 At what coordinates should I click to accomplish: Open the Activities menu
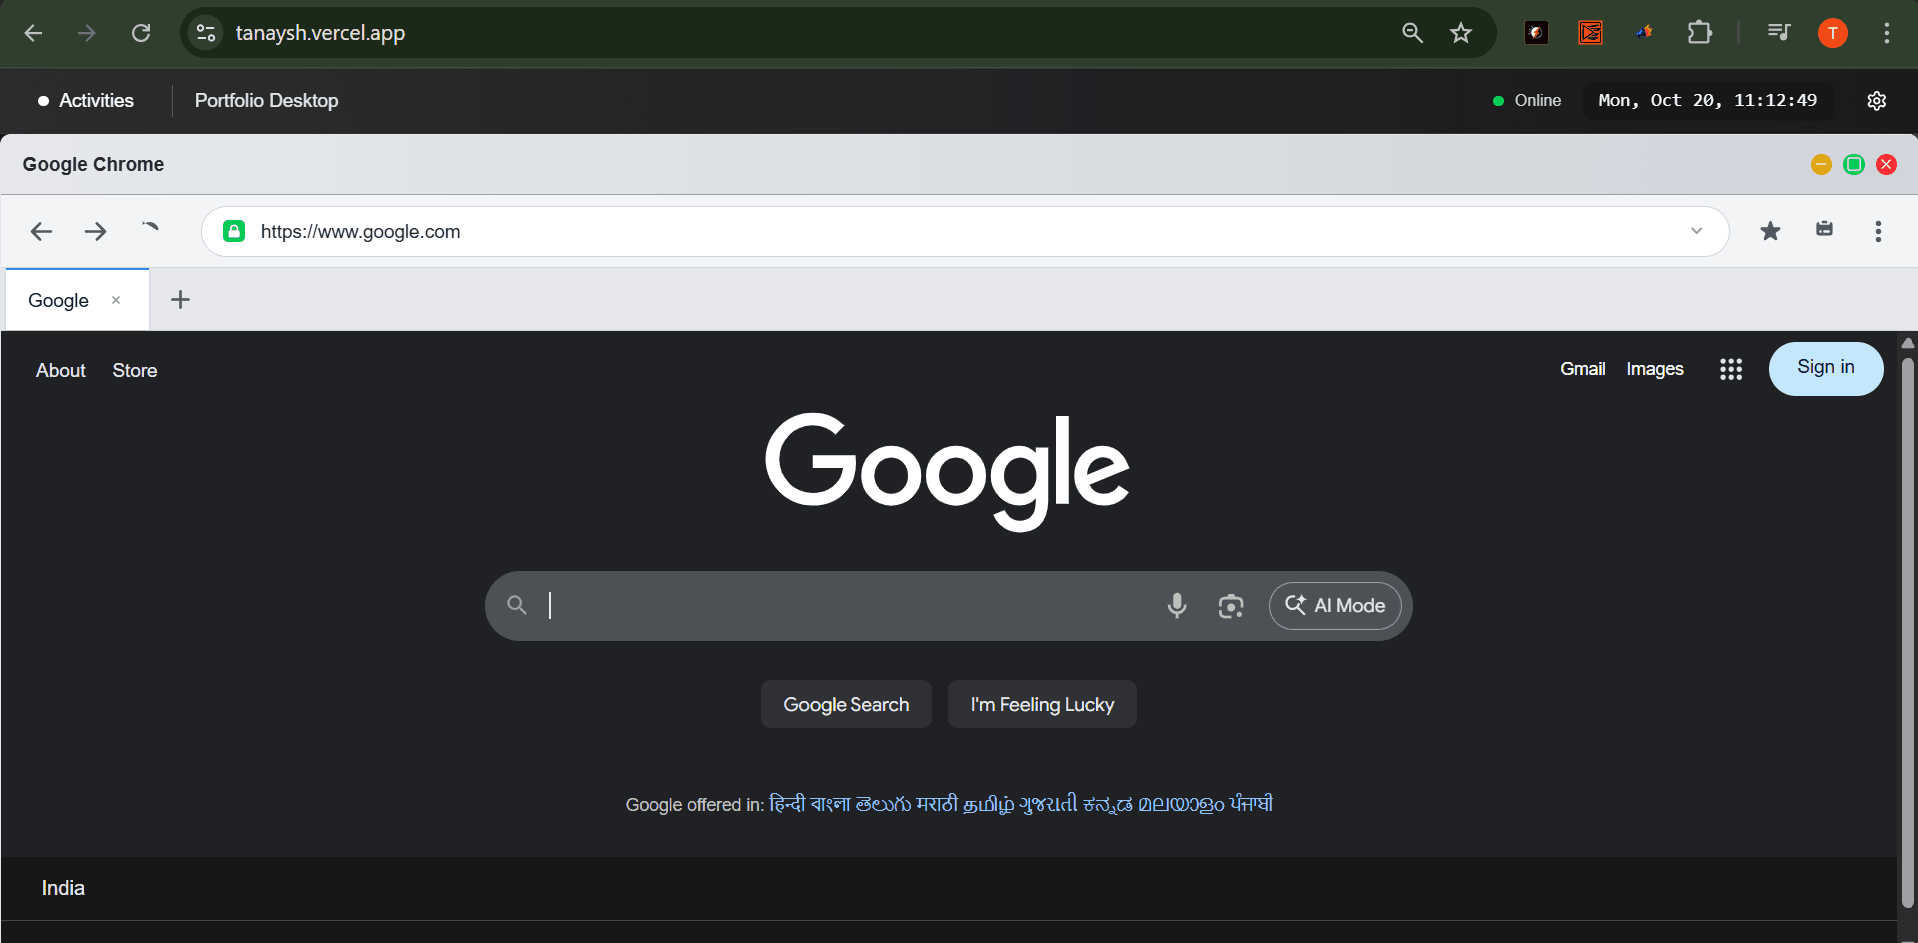[86, 100]
